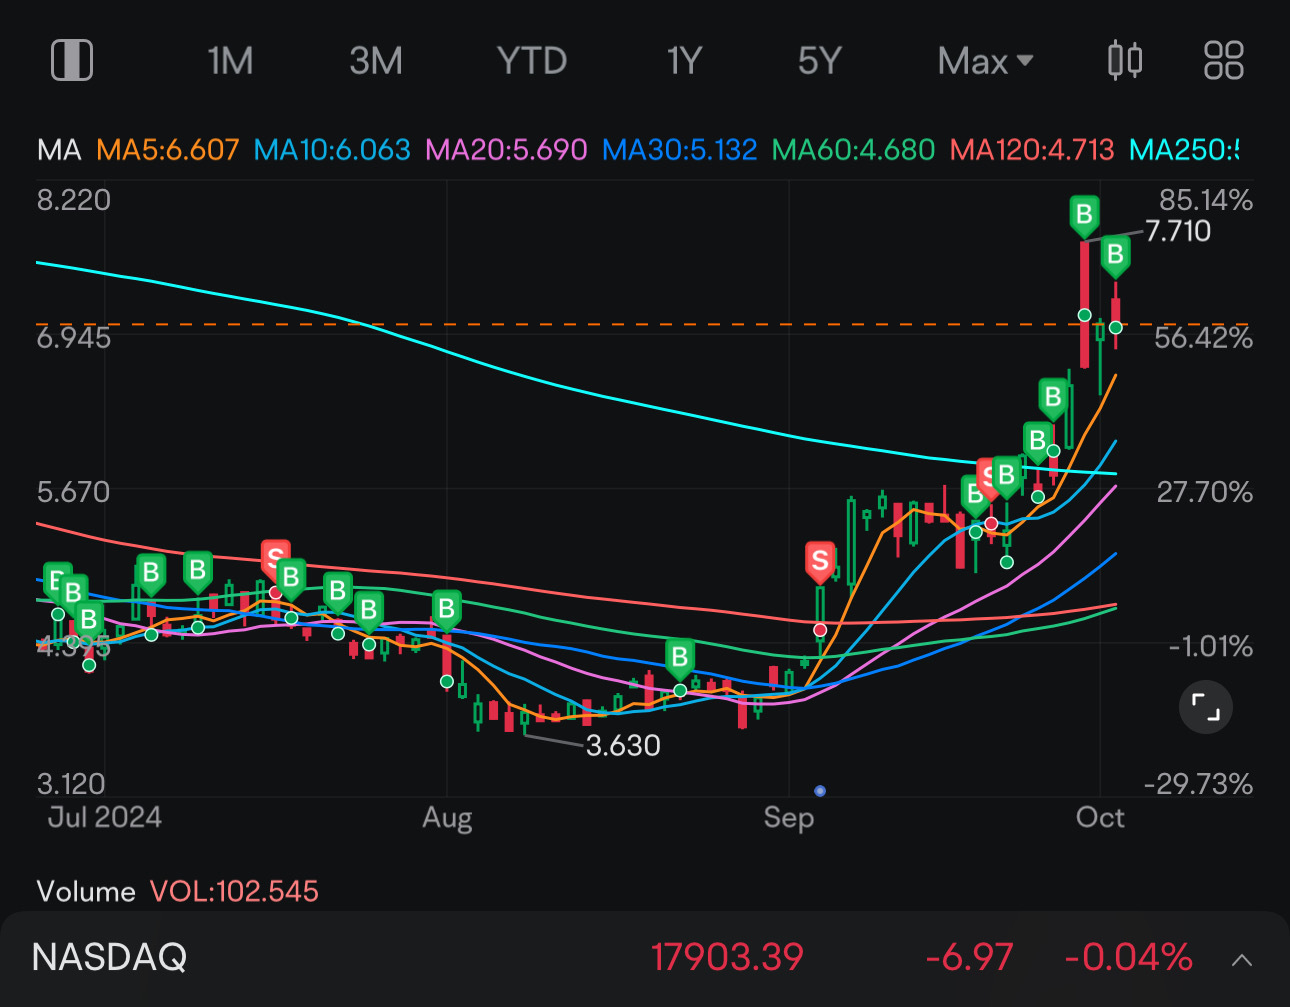The width and height of the screenshot is (1290, 1007).
Task: Tap the cut-off MA250 value
Action: click(x=1184, y=150)
